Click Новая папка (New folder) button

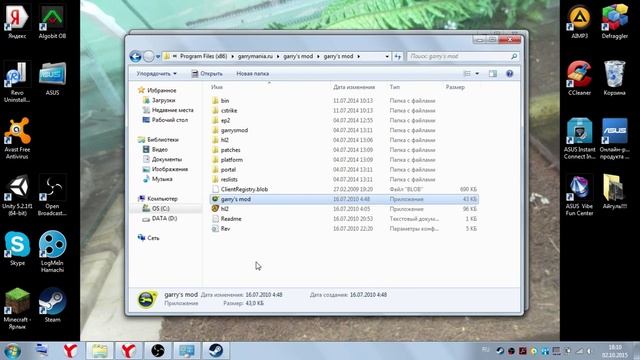[252, 73]
